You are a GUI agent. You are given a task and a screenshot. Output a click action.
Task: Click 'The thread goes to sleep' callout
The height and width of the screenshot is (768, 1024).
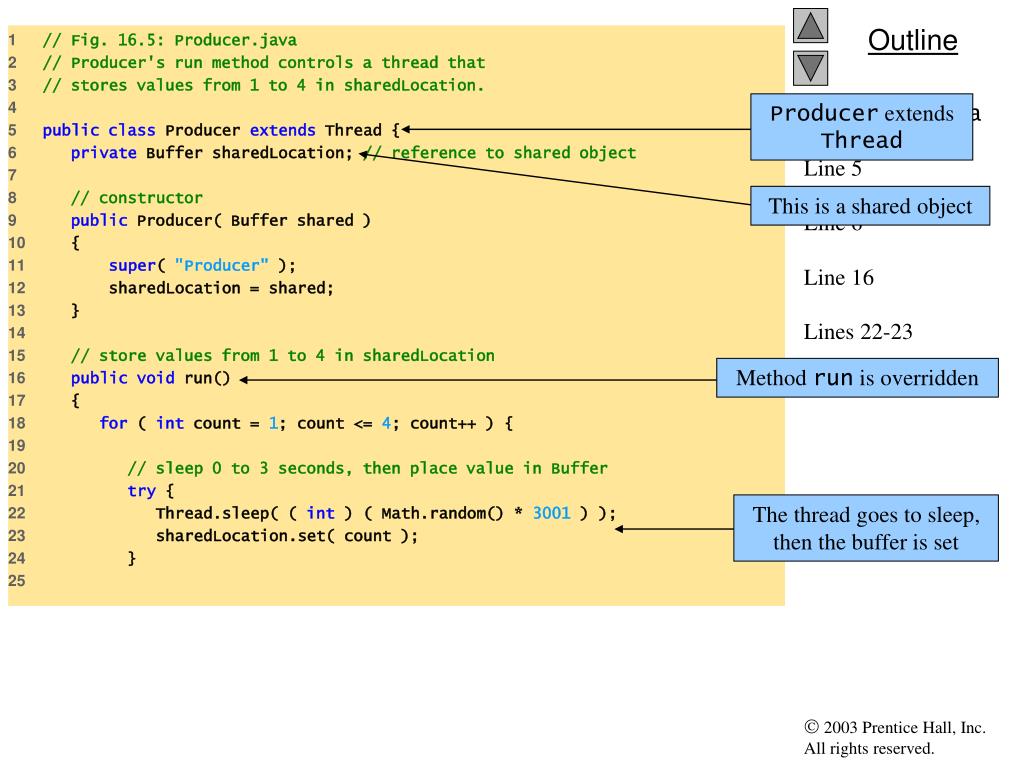(865, 528)
